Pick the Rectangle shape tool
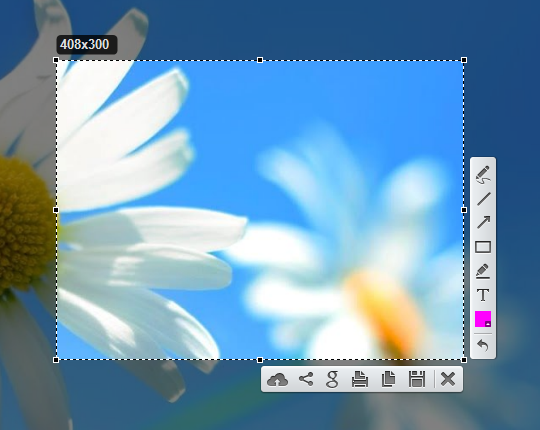The width and height of the screenshot is (540, 430). [483, 247]
